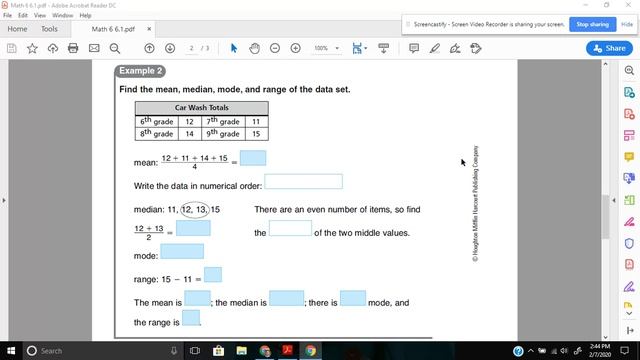The height and width of the screenshot is (360, 640).
Task: Open Create PDF tool in right pane
Action: (x=629, y=114)
